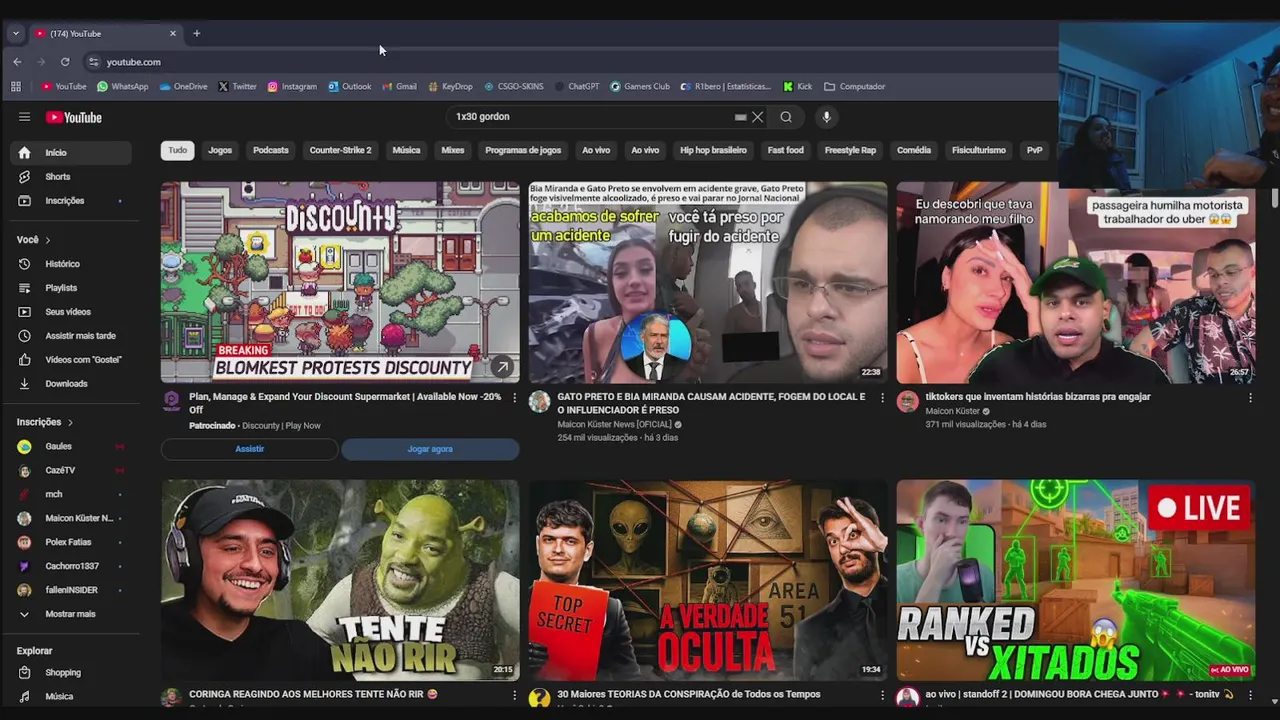Open Gmail bookmark

[399, 87]
